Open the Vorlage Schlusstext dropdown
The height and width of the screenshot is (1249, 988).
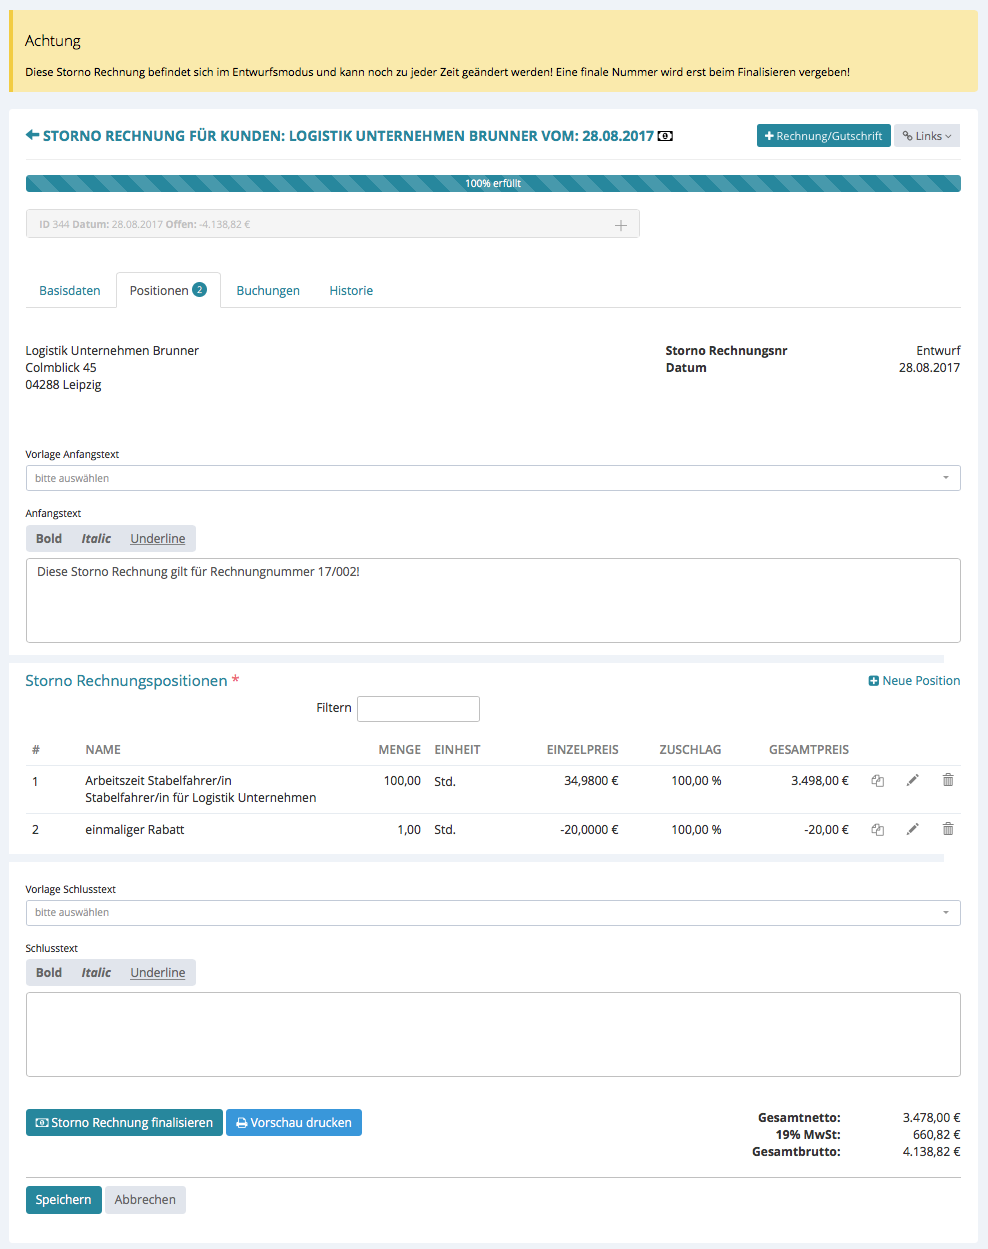click(x=493, y=913)
